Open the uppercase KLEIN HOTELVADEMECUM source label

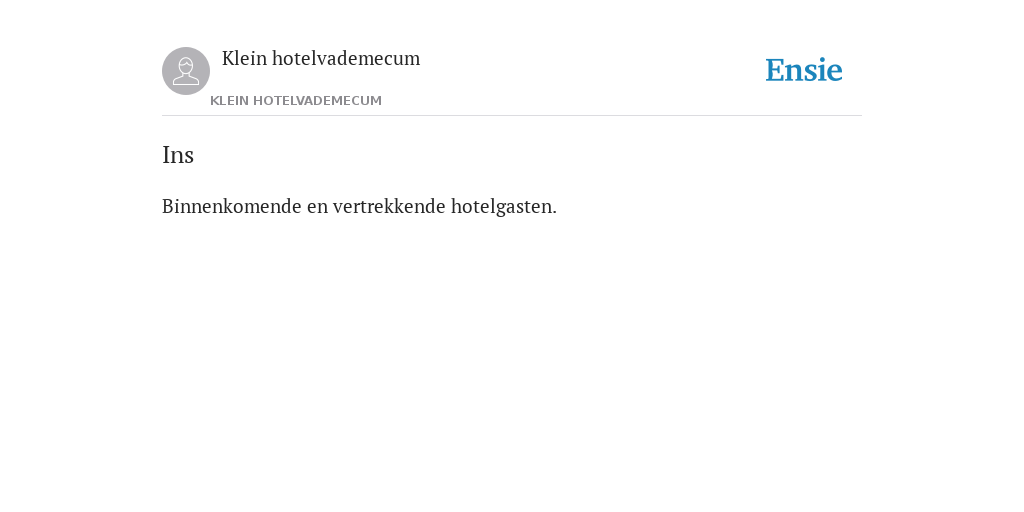click(x=296, y=101)
